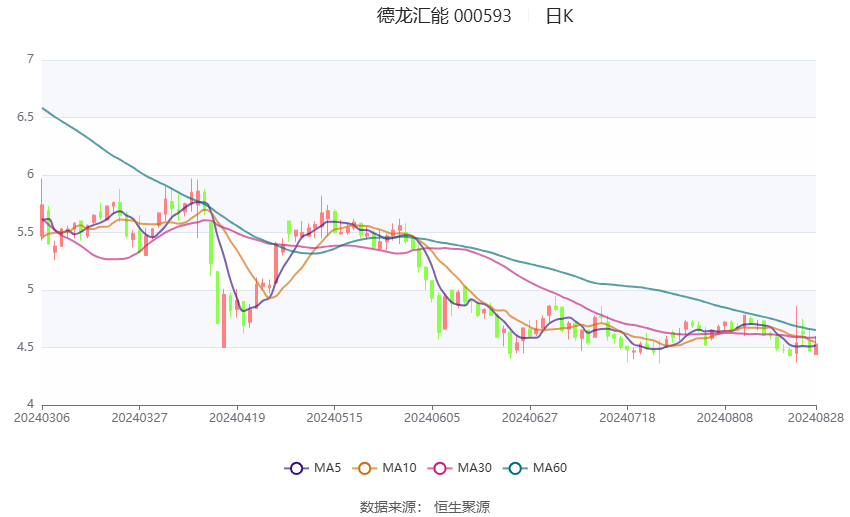Click the y-axis value 6.5
The image size is (850, 517).
[25, 117]
